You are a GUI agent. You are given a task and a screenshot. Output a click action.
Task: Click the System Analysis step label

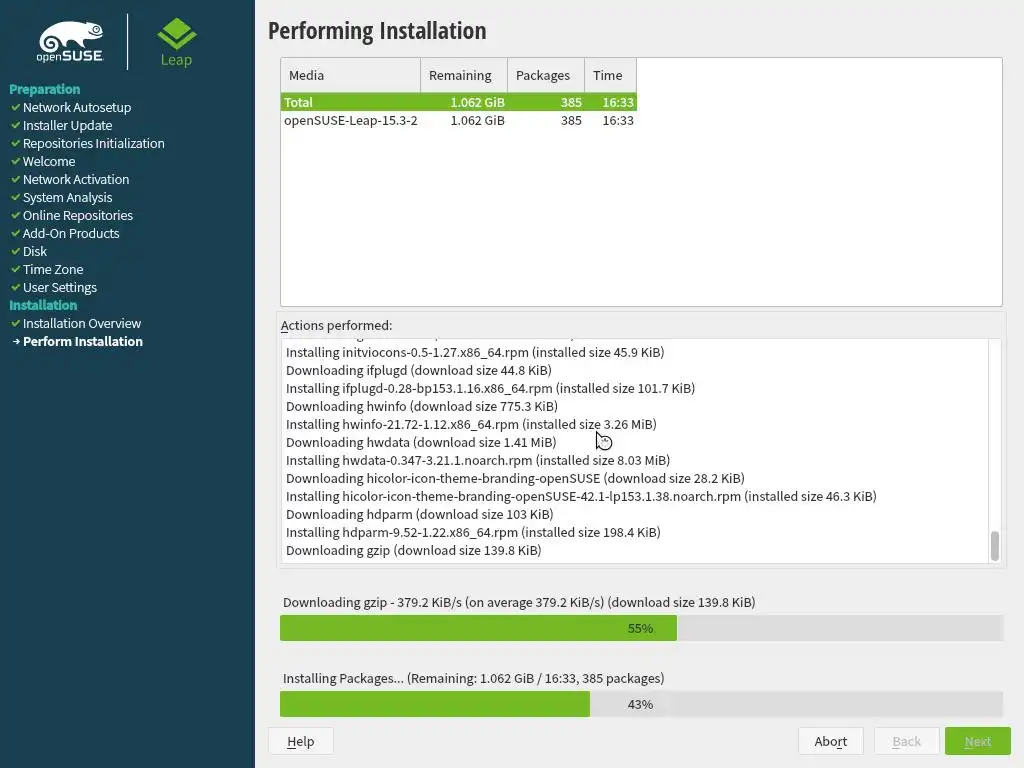(x=67, y=197)
